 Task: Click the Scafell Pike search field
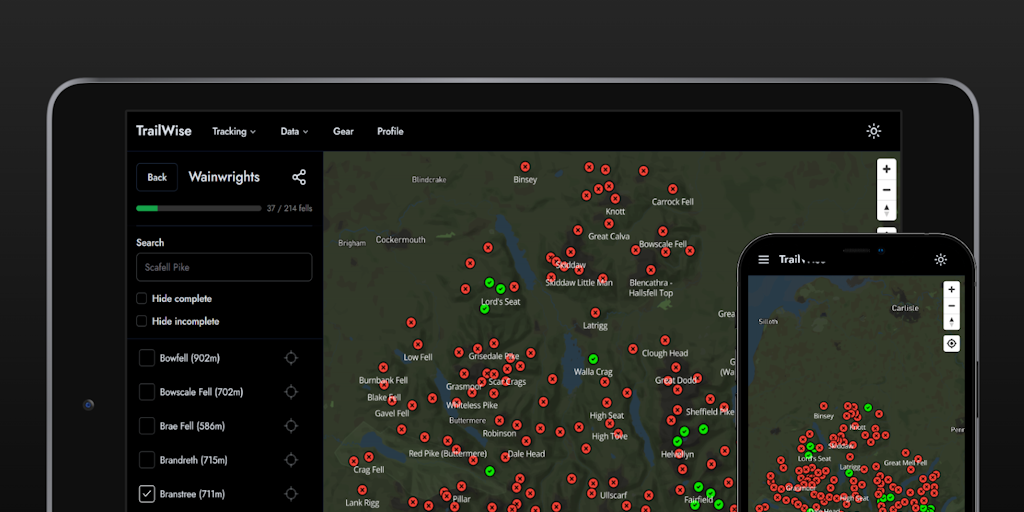224,267
